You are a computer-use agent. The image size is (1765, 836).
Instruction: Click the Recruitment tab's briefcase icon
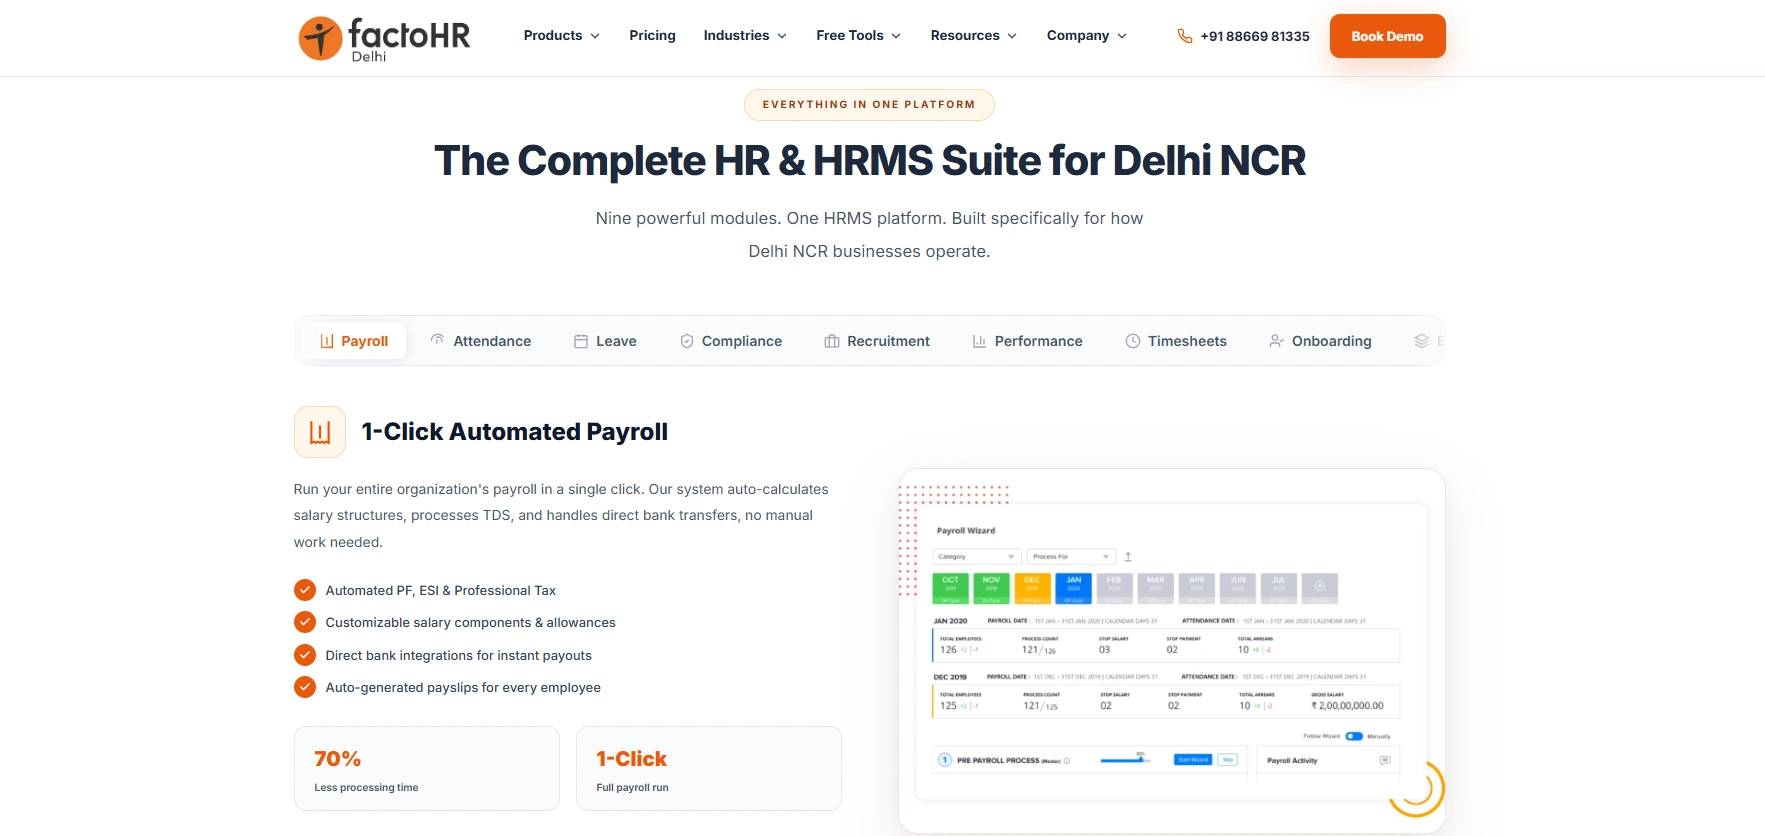832,341
